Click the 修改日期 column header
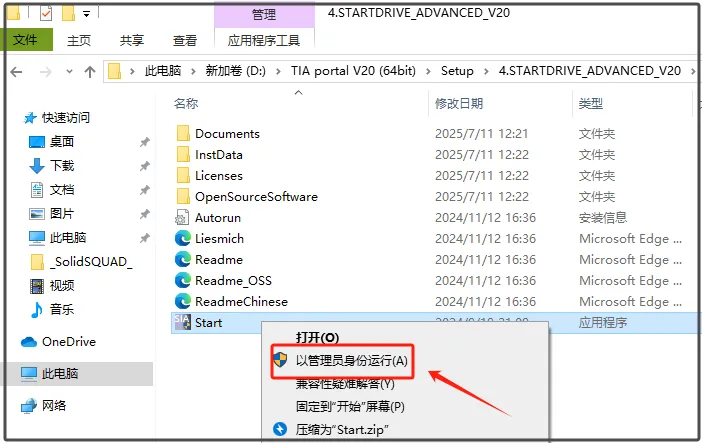The image size is (702, 443). [459, 103]
